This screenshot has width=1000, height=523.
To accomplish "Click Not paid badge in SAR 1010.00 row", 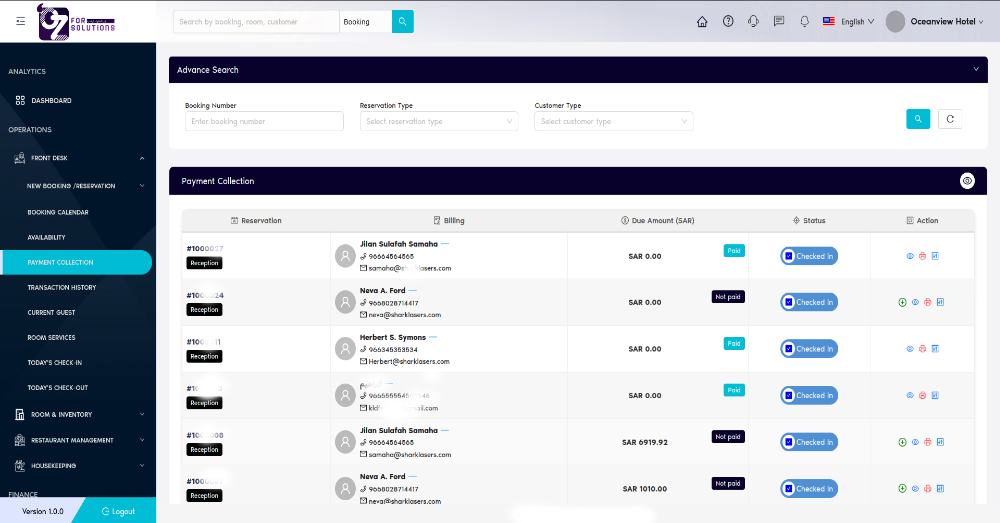I will (x=728, y=483).
